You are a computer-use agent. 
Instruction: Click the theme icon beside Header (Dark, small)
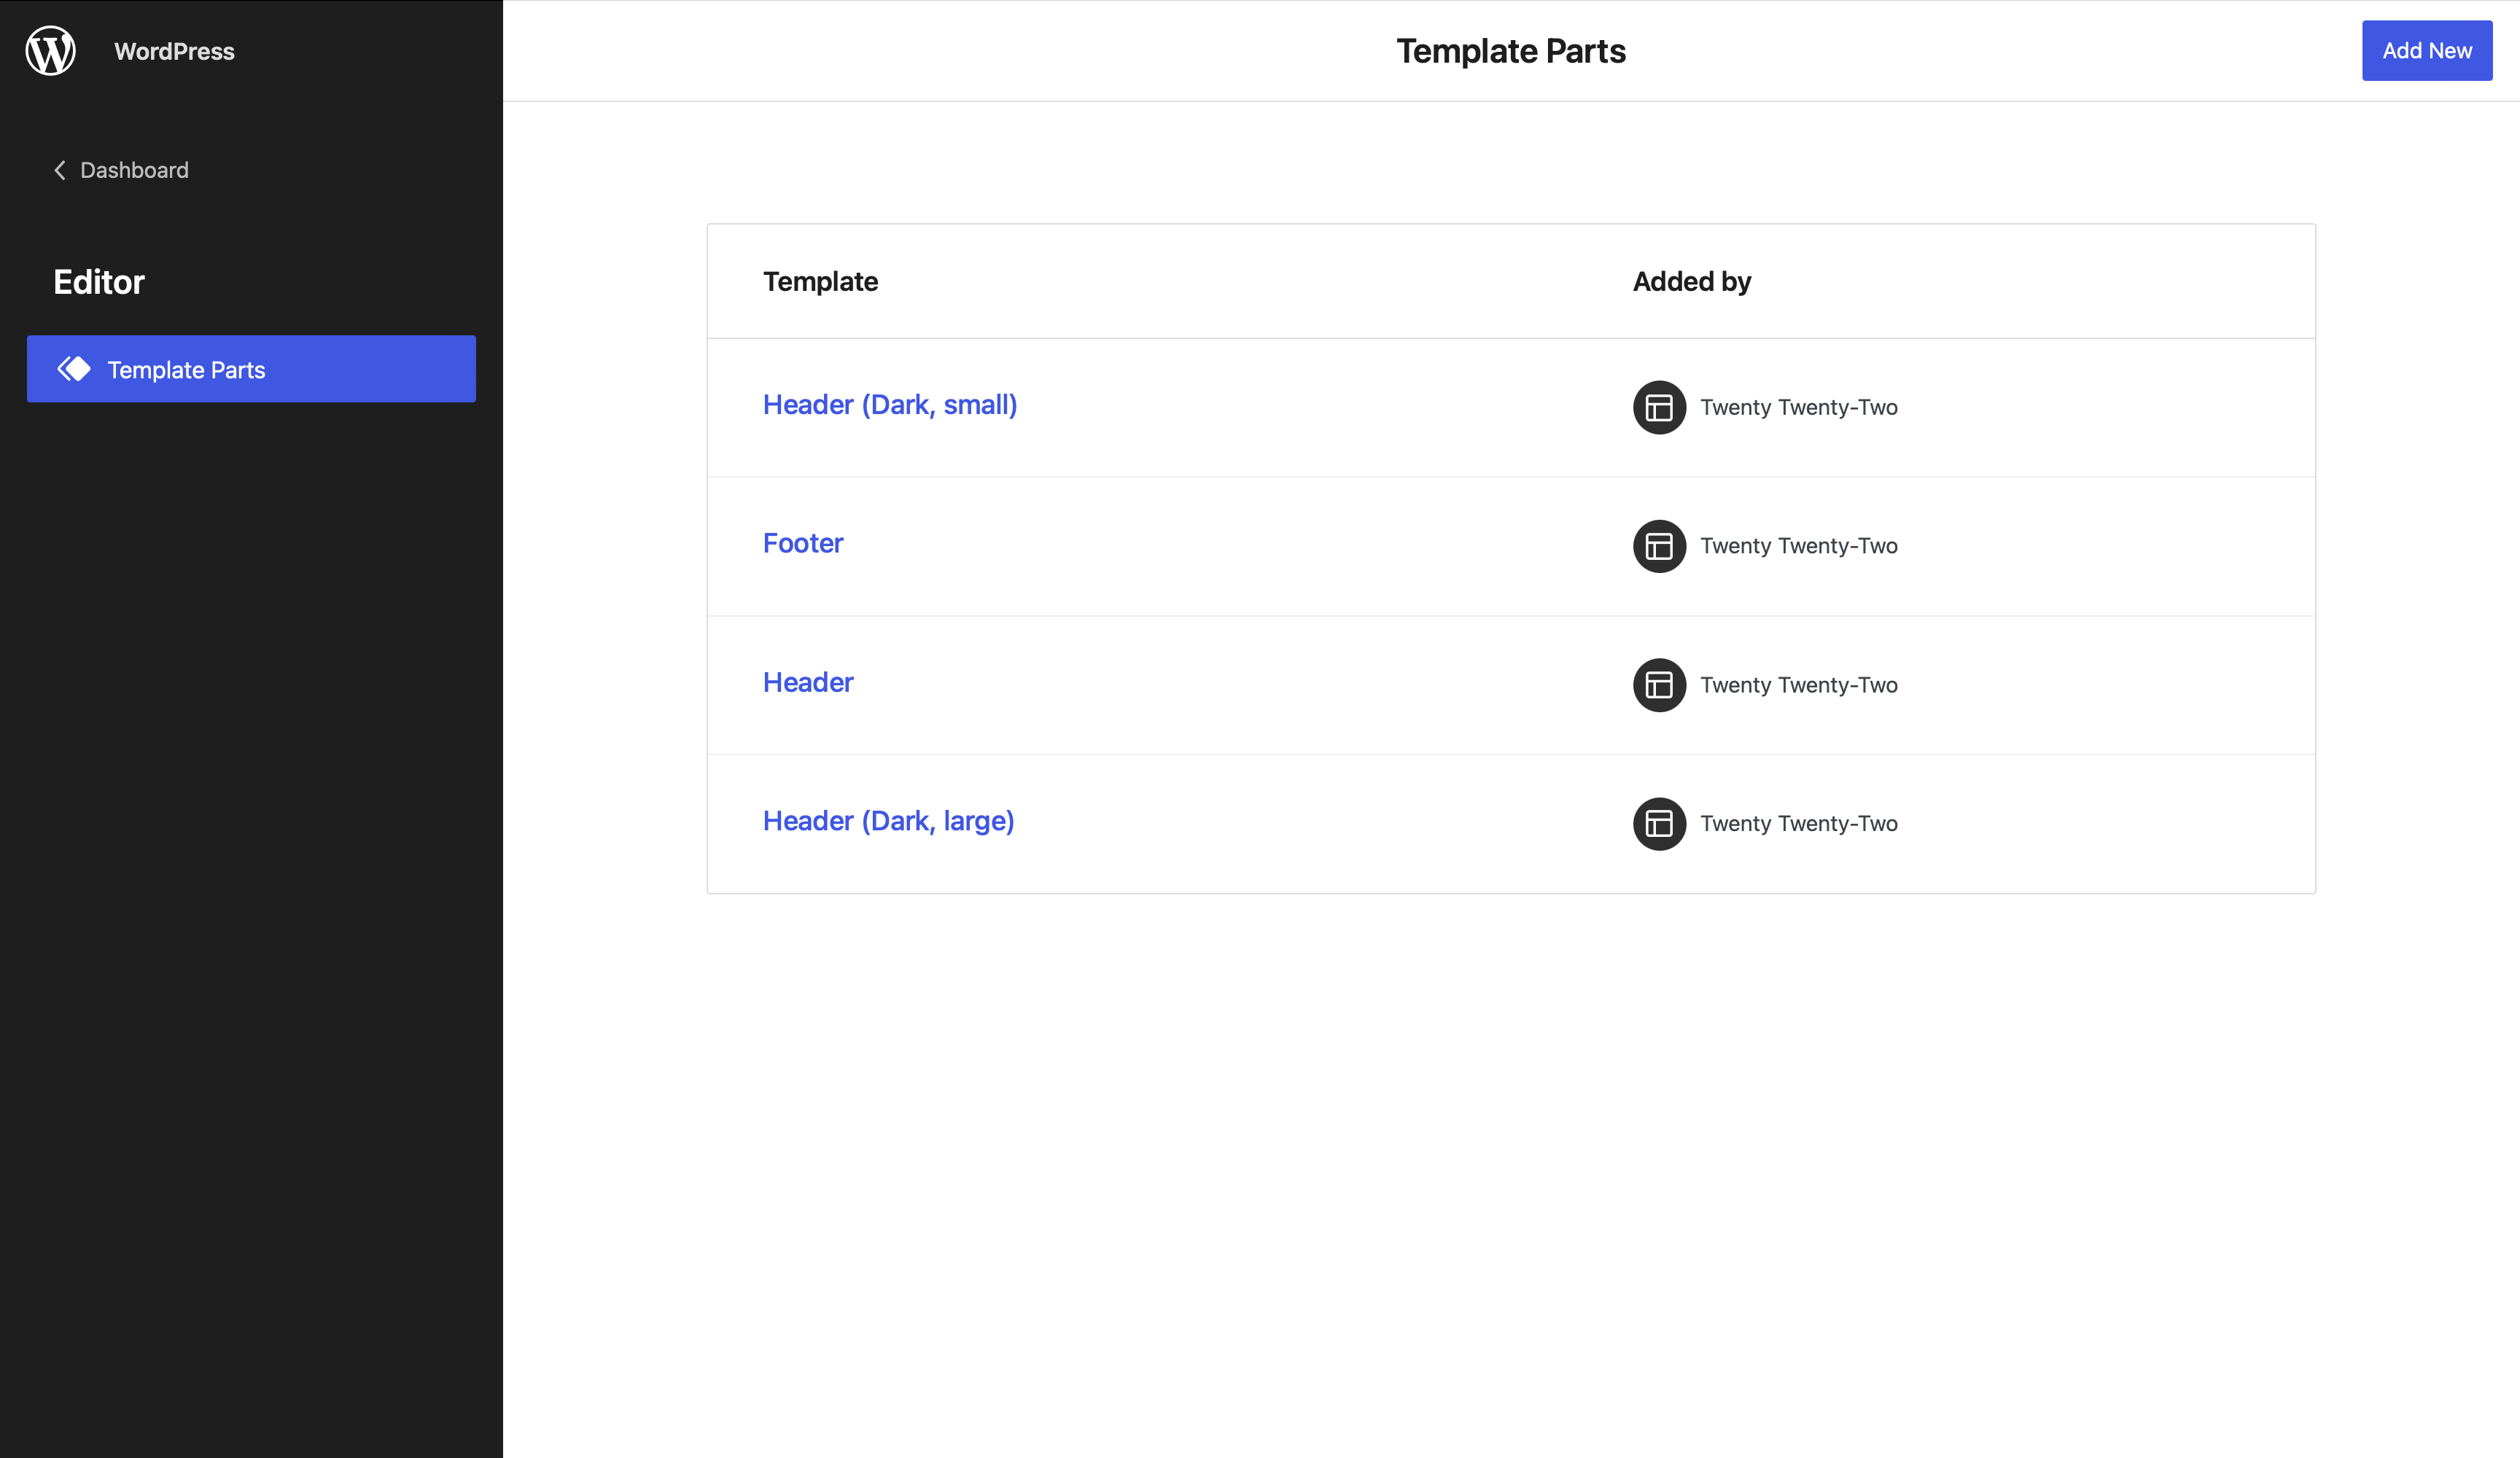1658,407
